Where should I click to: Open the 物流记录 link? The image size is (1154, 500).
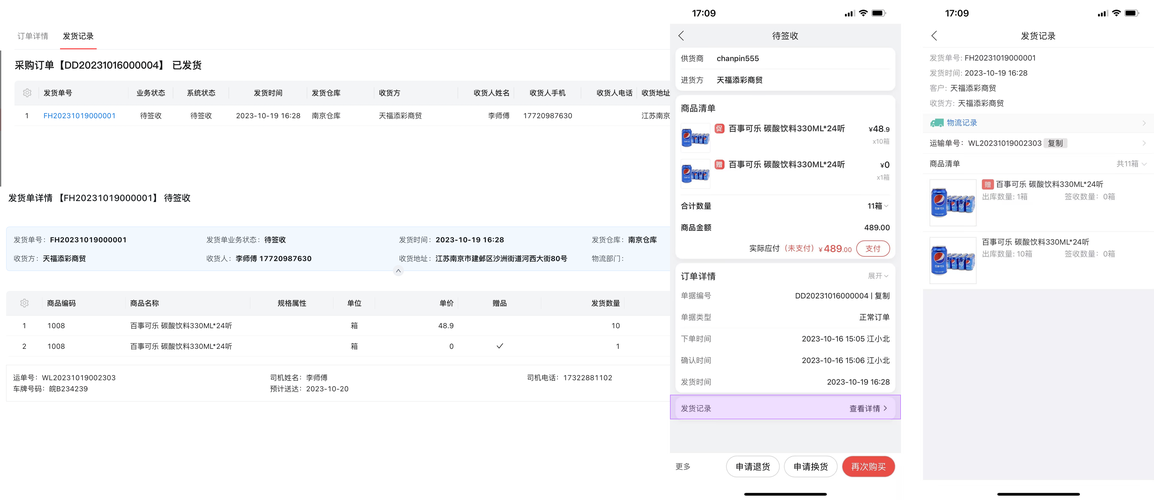[x=963, y=123]
